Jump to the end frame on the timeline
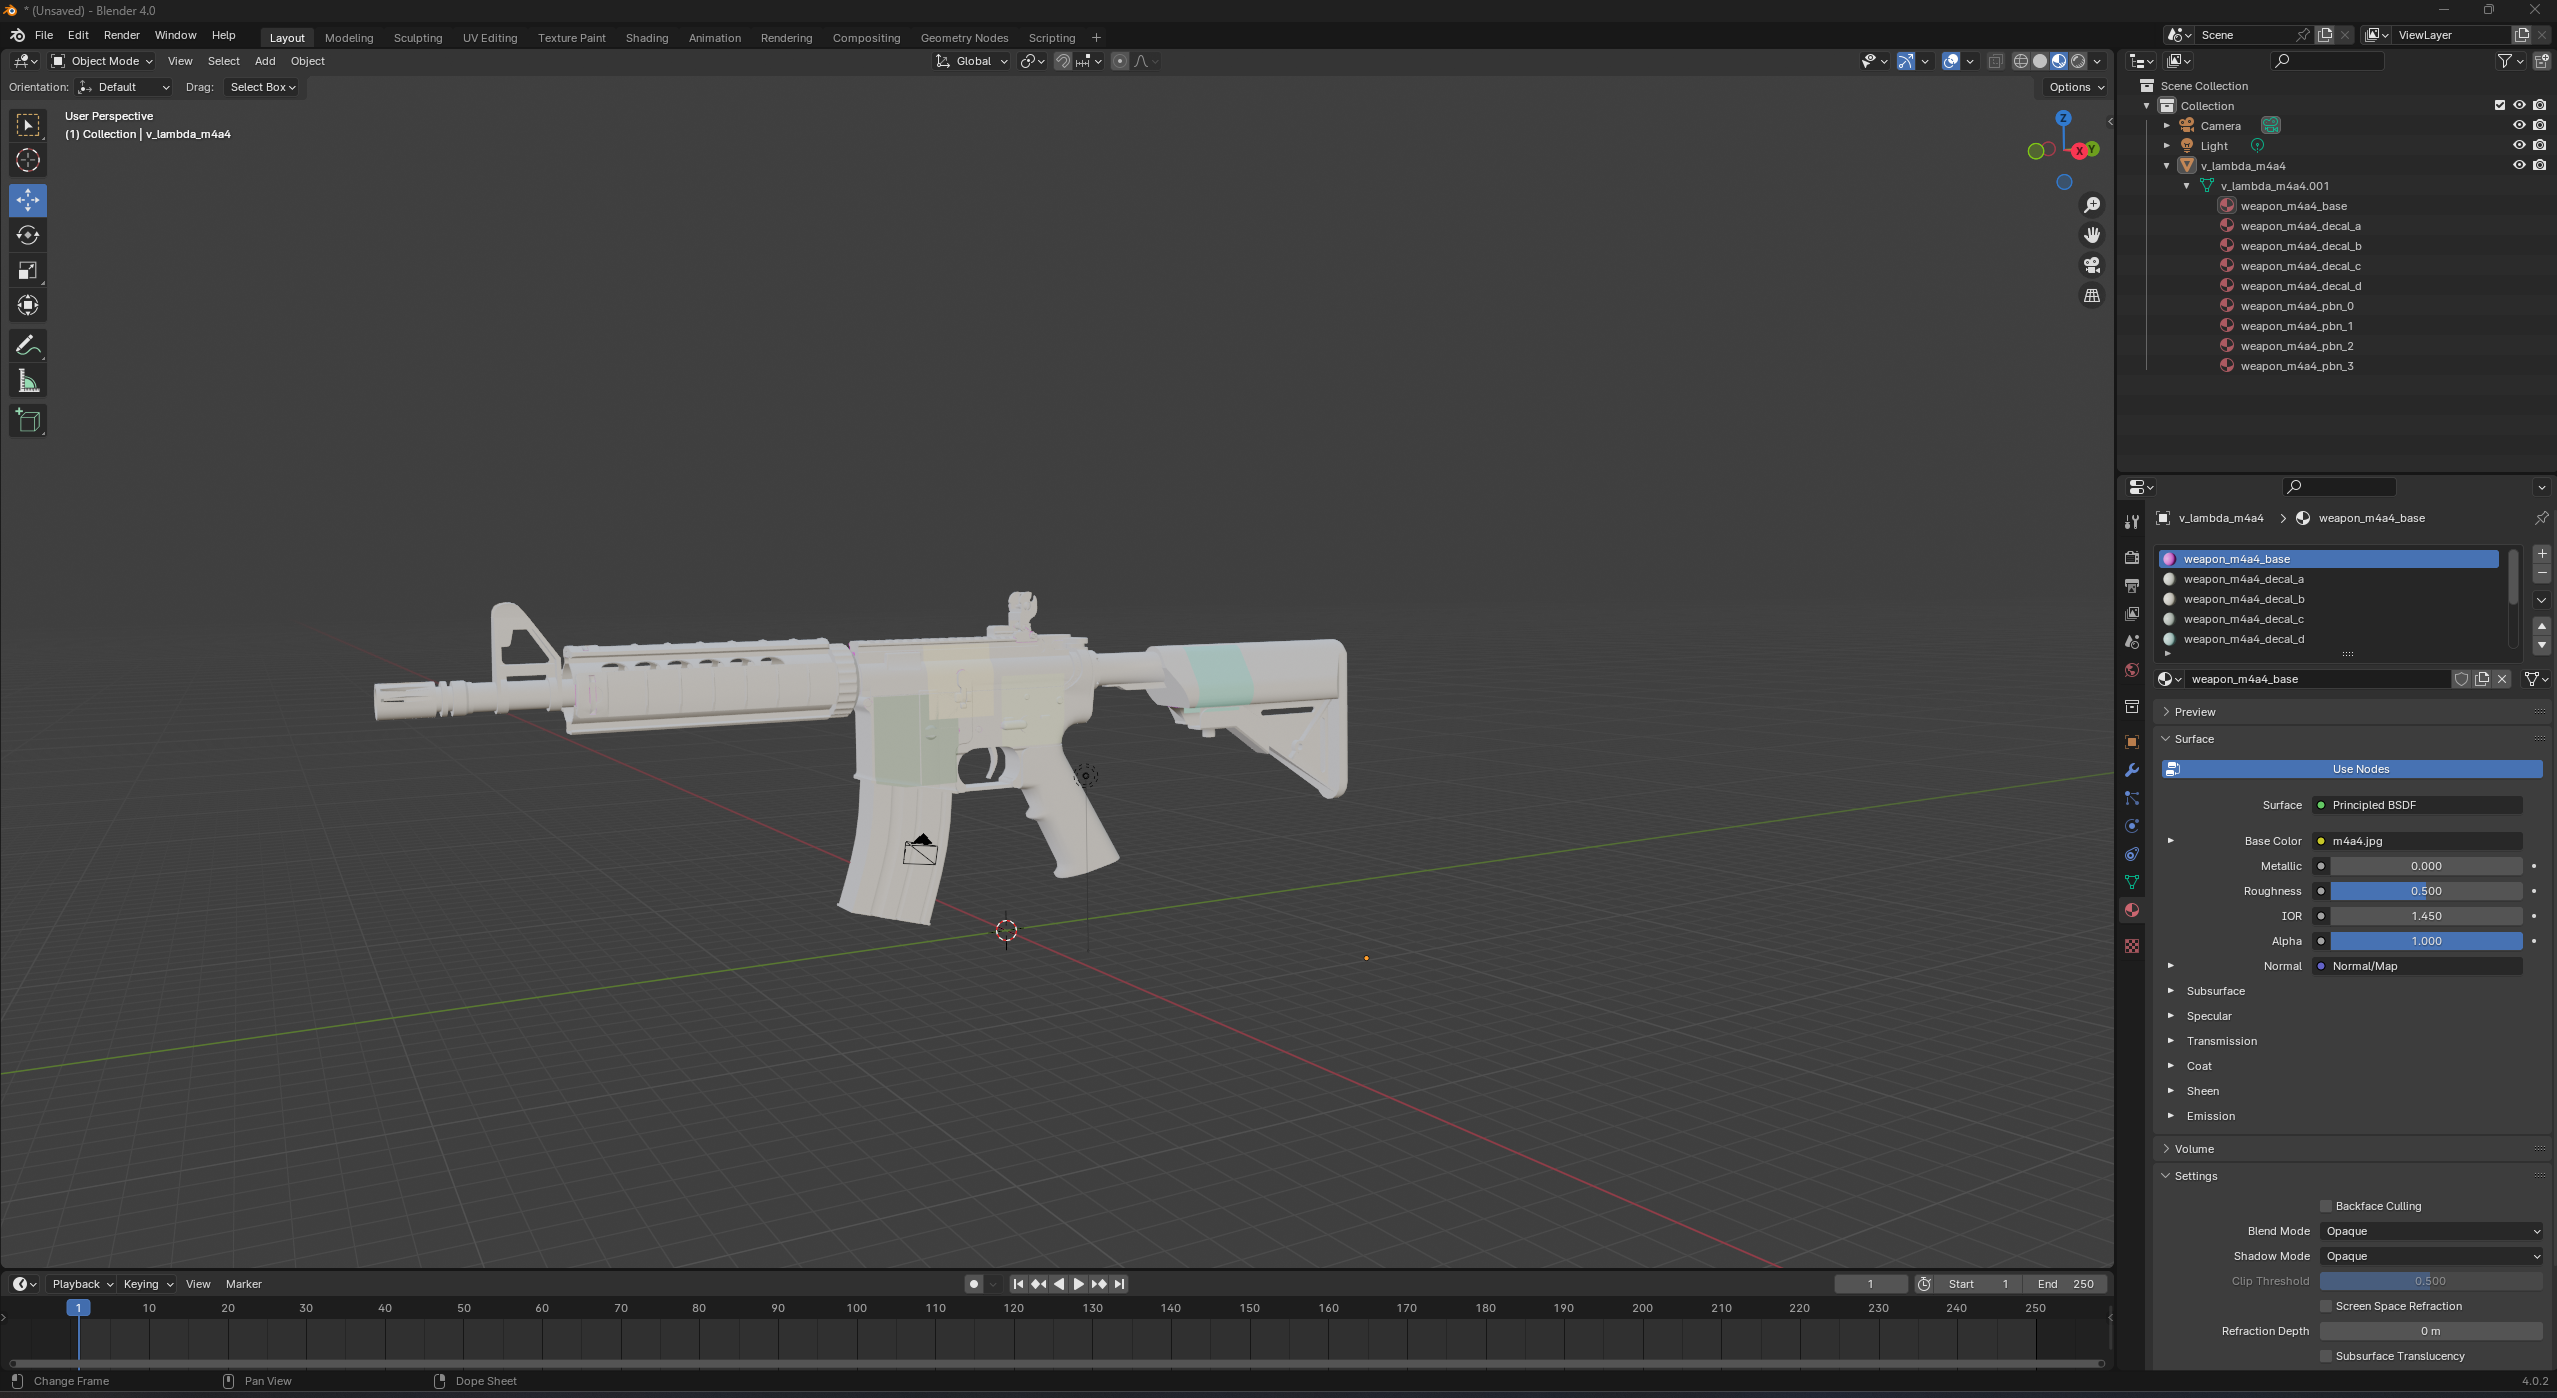Image resolution: width=2557 pixels, height=1398 pixels. 1119,1284
